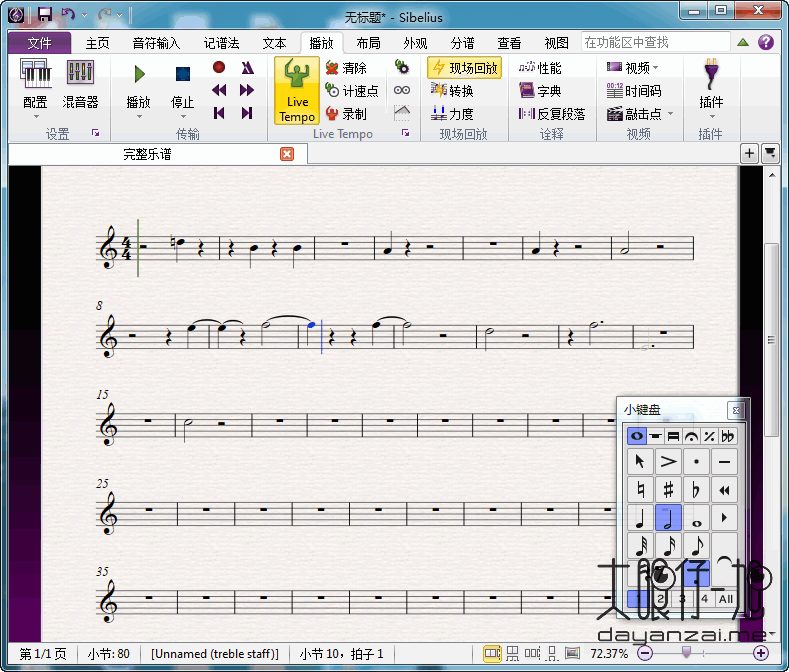
Task: Open the 混音器 mixer
Action: coord(80,73)
